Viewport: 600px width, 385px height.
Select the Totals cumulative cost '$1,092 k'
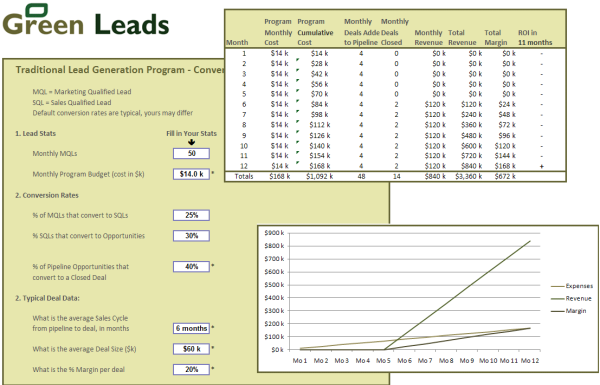(319, 176)
